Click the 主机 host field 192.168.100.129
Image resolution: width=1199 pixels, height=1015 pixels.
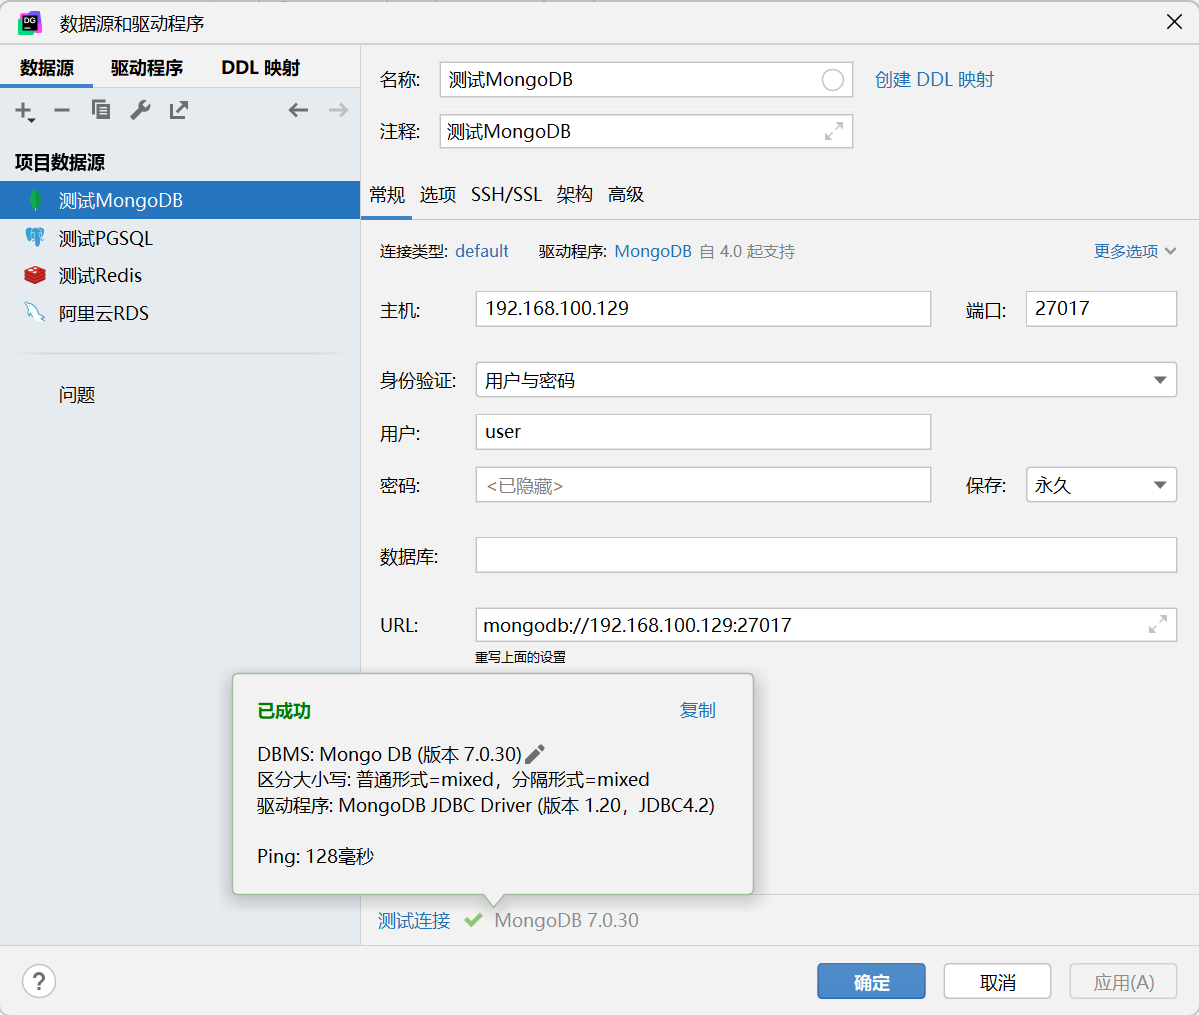click(x=703, y=308)
